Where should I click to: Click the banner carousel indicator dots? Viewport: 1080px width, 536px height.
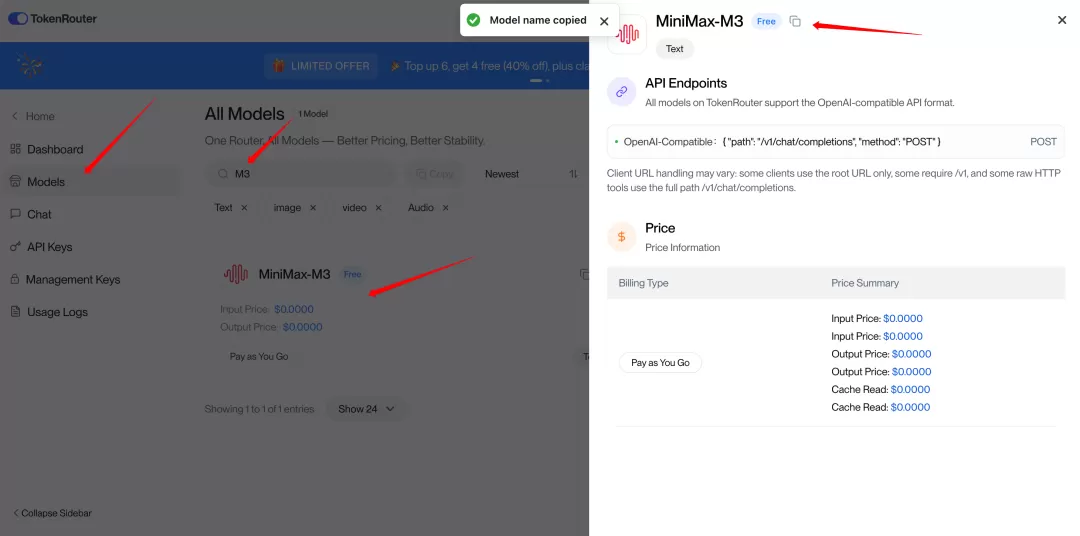coord(539,81)
